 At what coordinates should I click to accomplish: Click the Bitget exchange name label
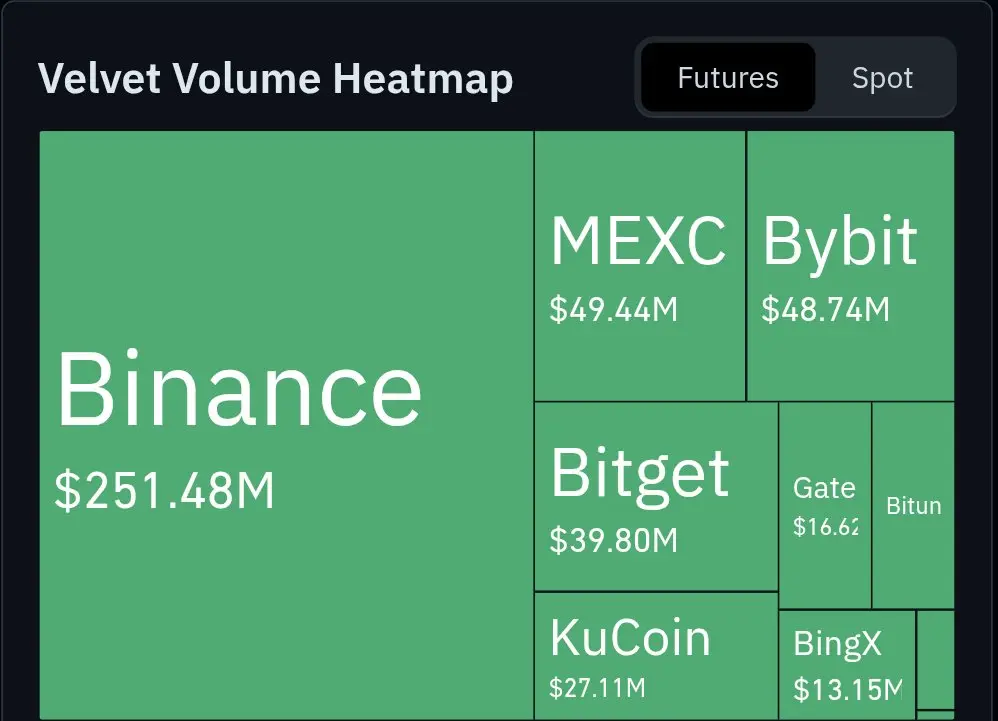click(640, 476)
